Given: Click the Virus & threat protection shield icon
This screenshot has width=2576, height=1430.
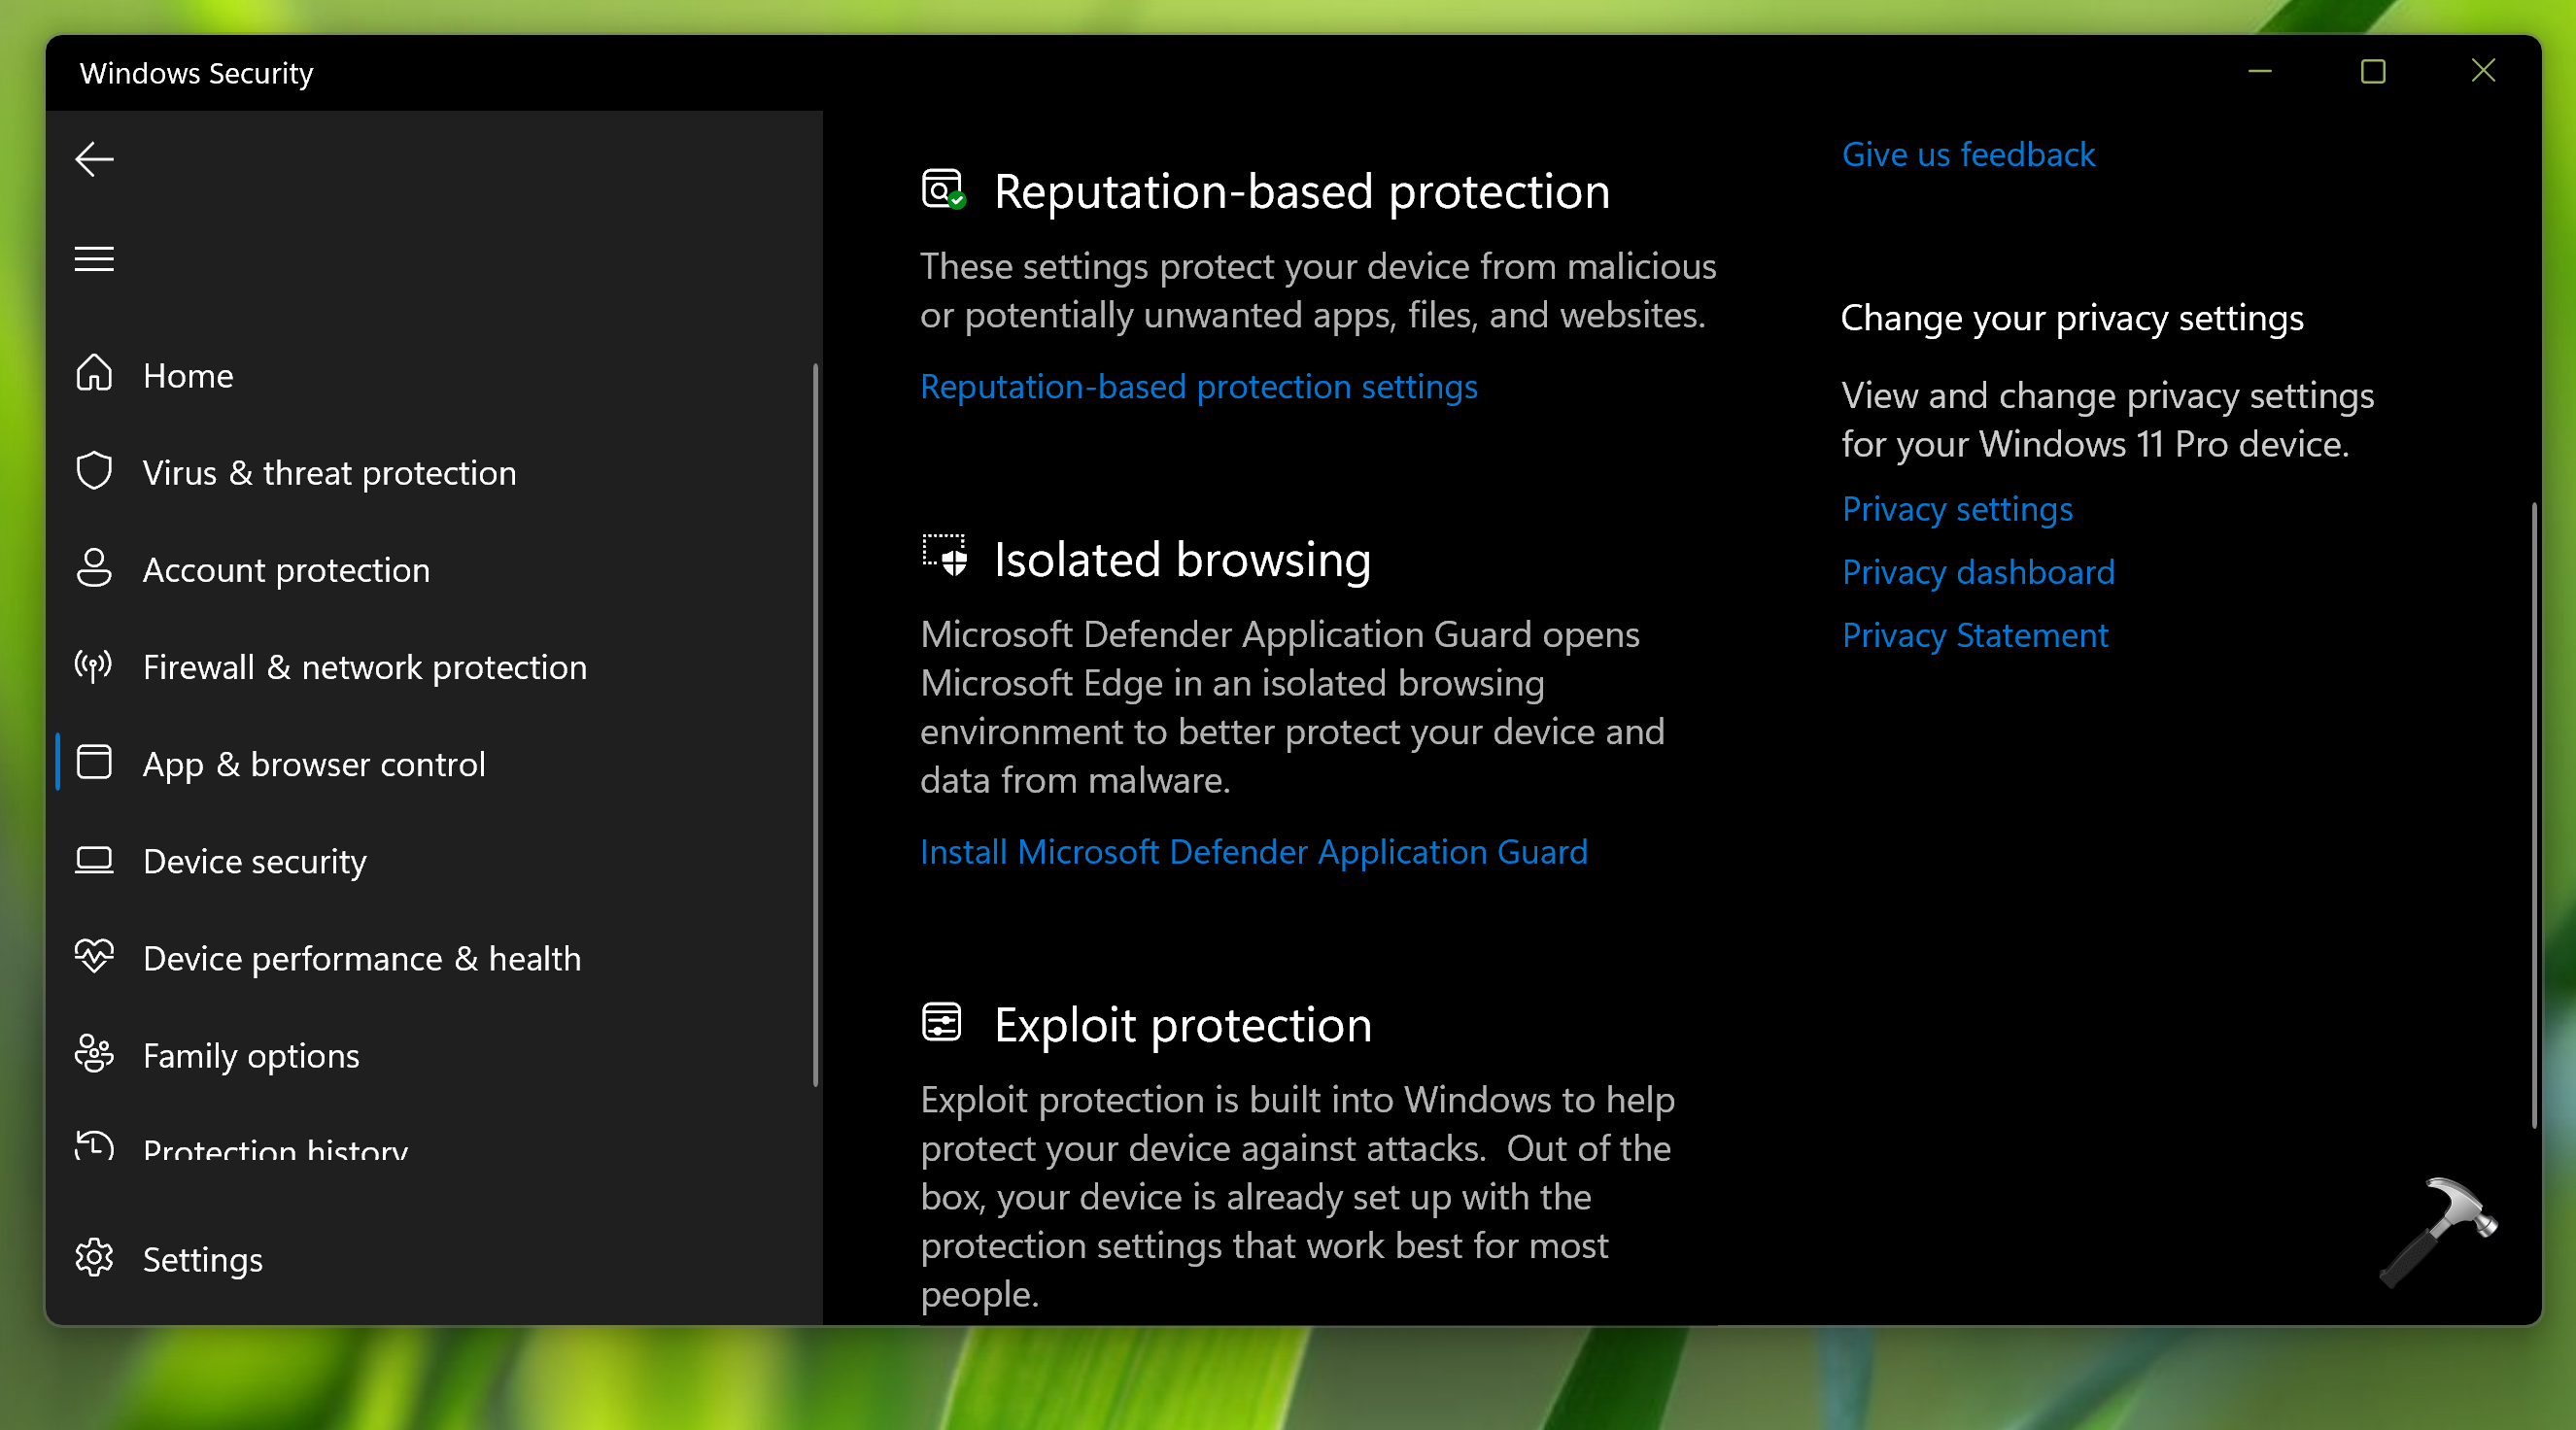Looking at the screenshot, I should [x=94, y=471].
